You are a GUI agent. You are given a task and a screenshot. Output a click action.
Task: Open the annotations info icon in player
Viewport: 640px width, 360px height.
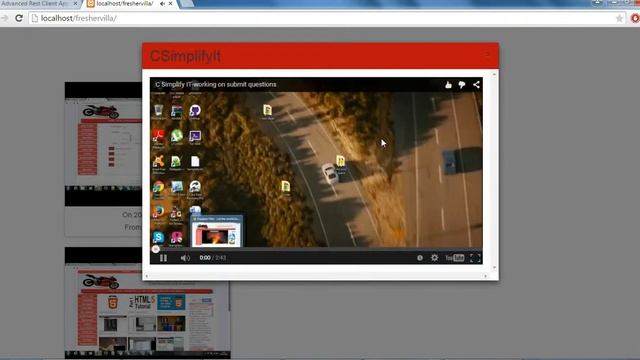pos(420,258)
